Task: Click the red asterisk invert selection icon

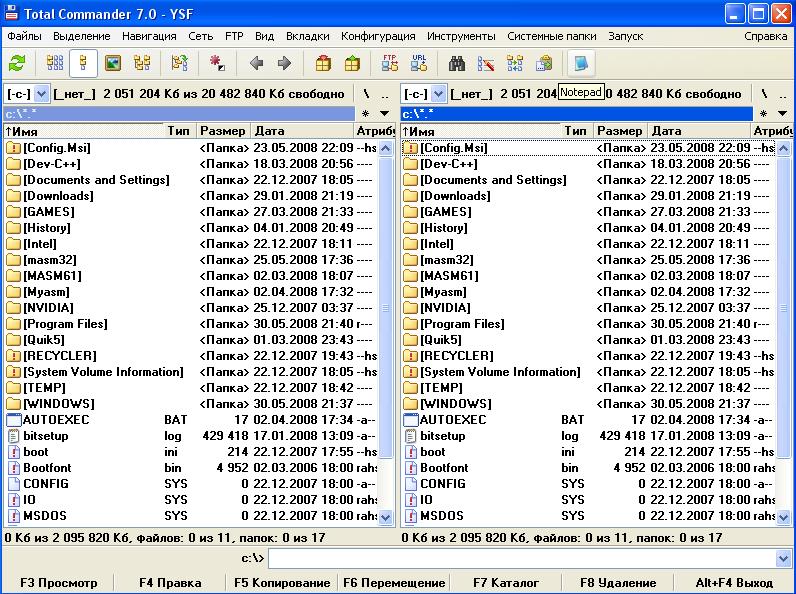Action: (x=217, y=63)
